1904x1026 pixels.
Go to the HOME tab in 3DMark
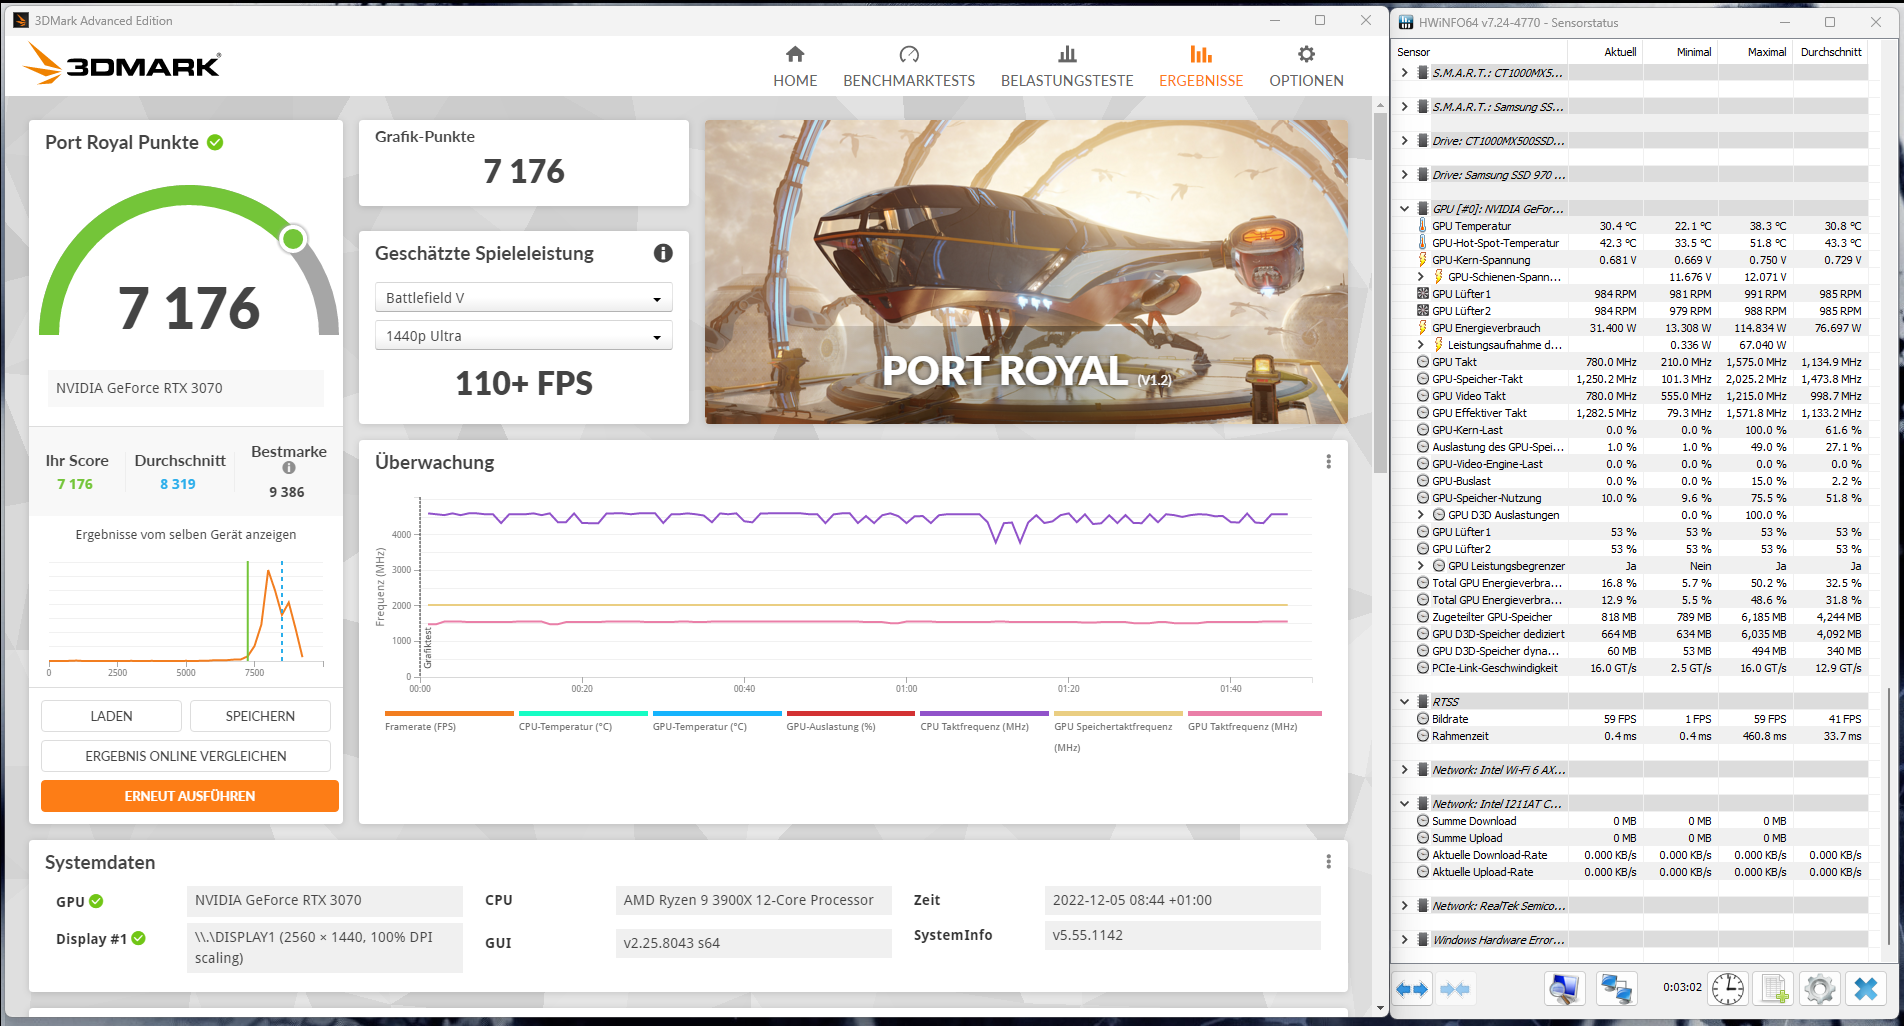click(795, 67)
